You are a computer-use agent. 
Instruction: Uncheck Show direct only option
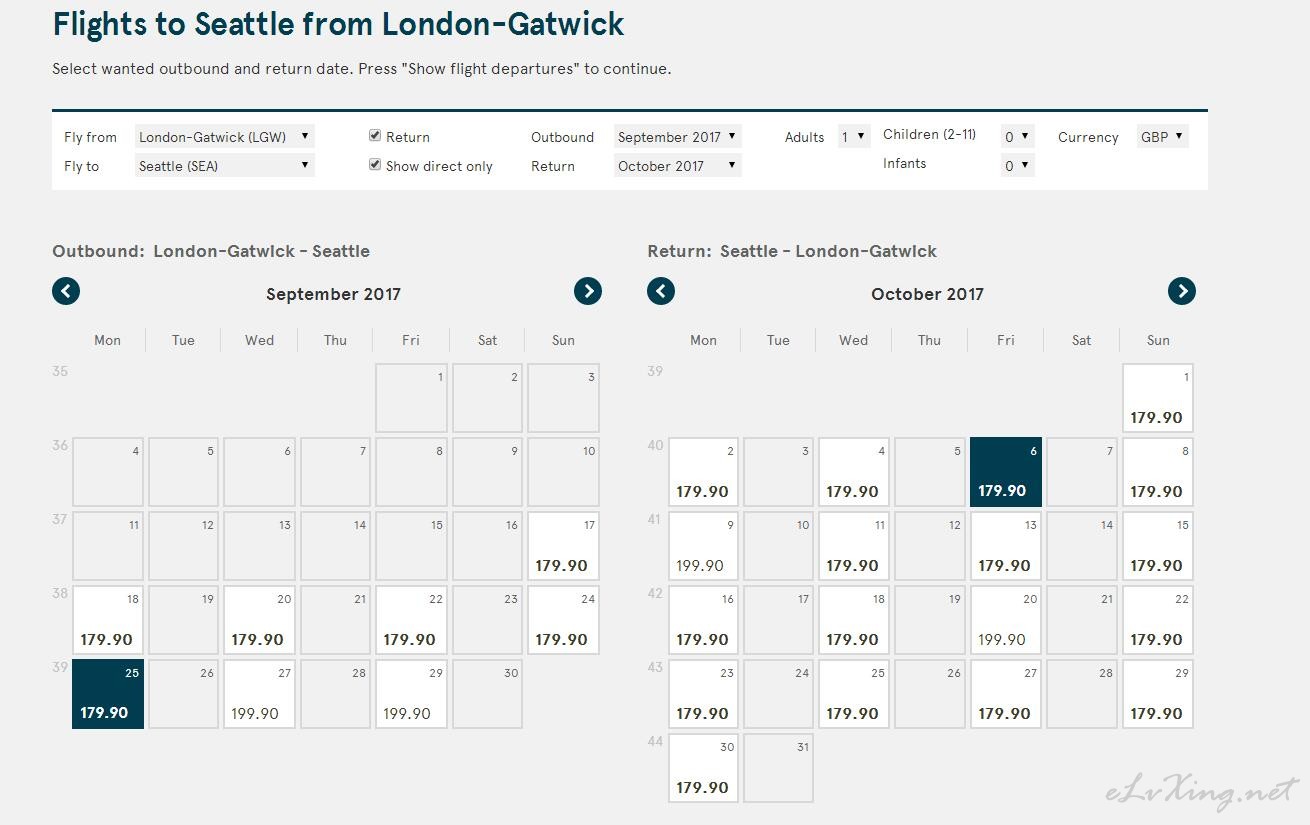[x=375, y=165]
